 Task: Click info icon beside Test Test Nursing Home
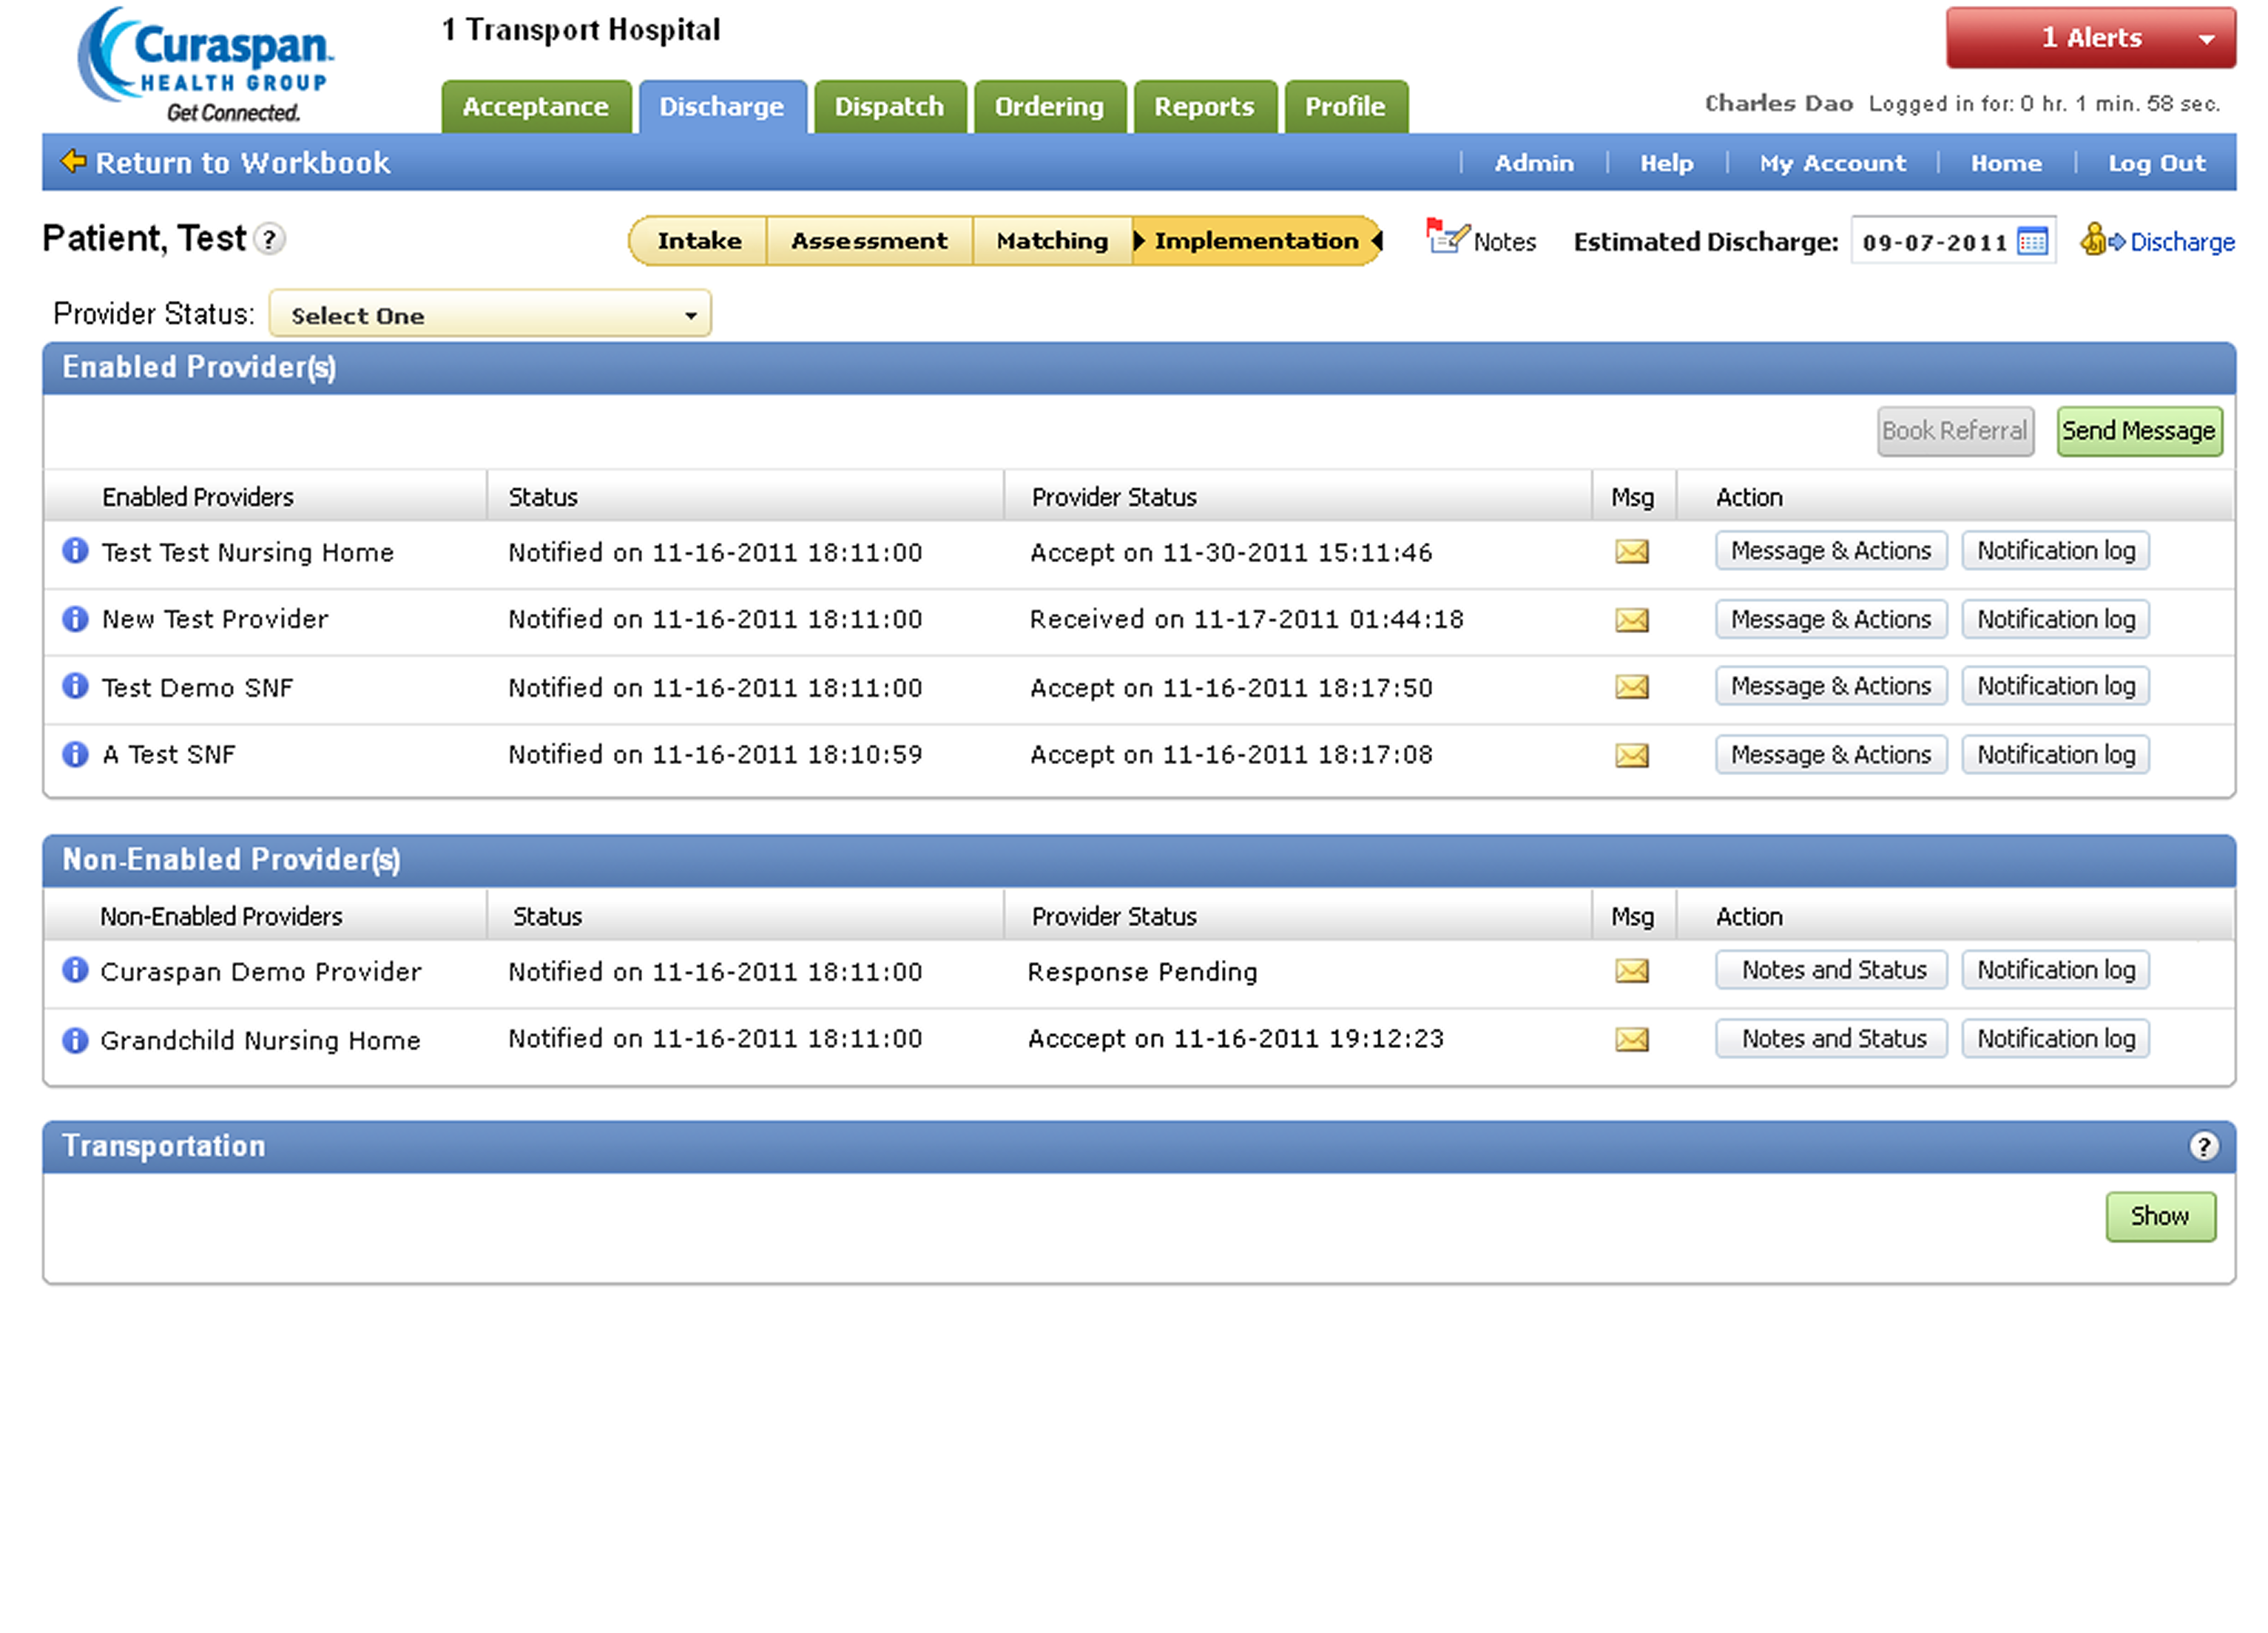75,551
